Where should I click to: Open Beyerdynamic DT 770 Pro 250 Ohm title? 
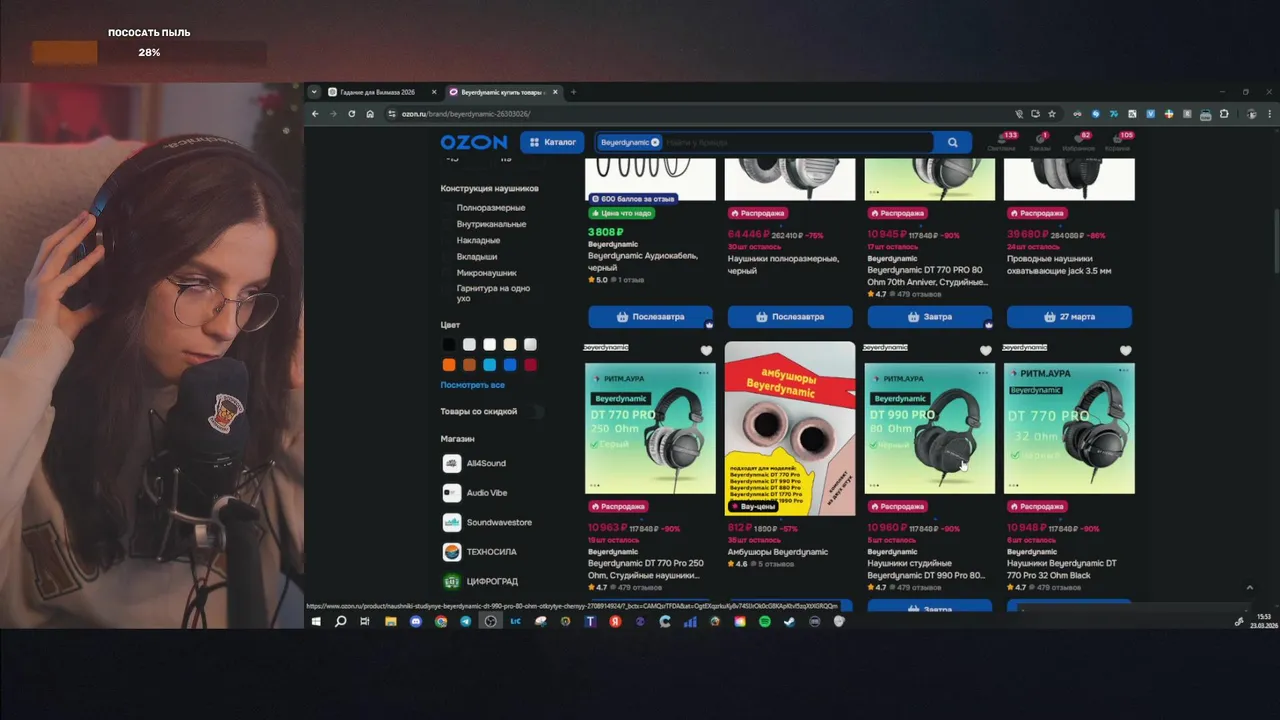pos(646,569)
